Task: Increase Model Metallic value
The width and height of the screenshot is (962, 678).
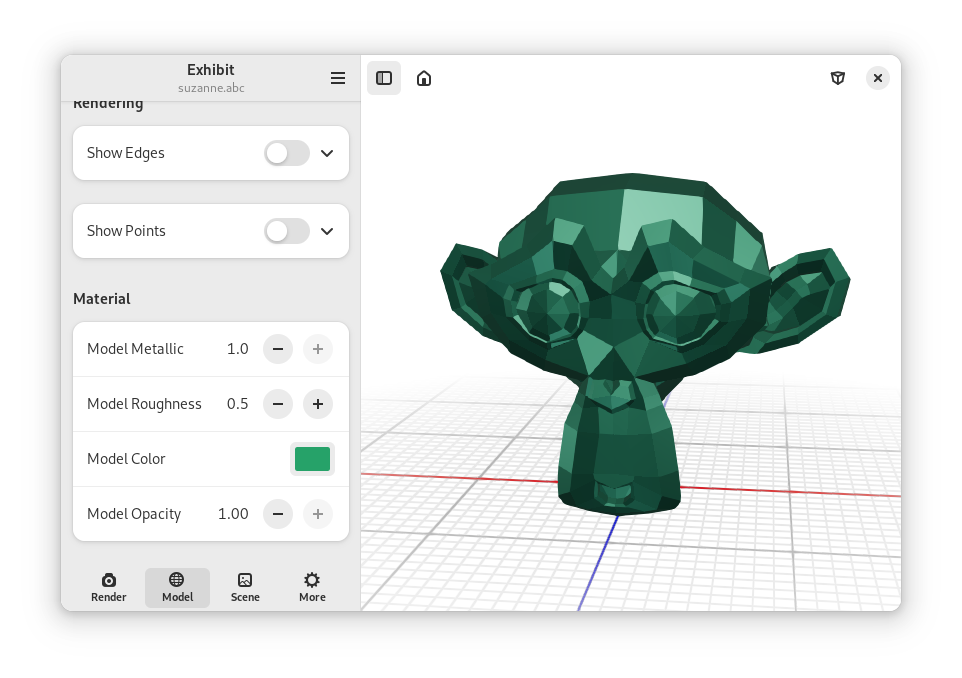Action: pos(318,349)
